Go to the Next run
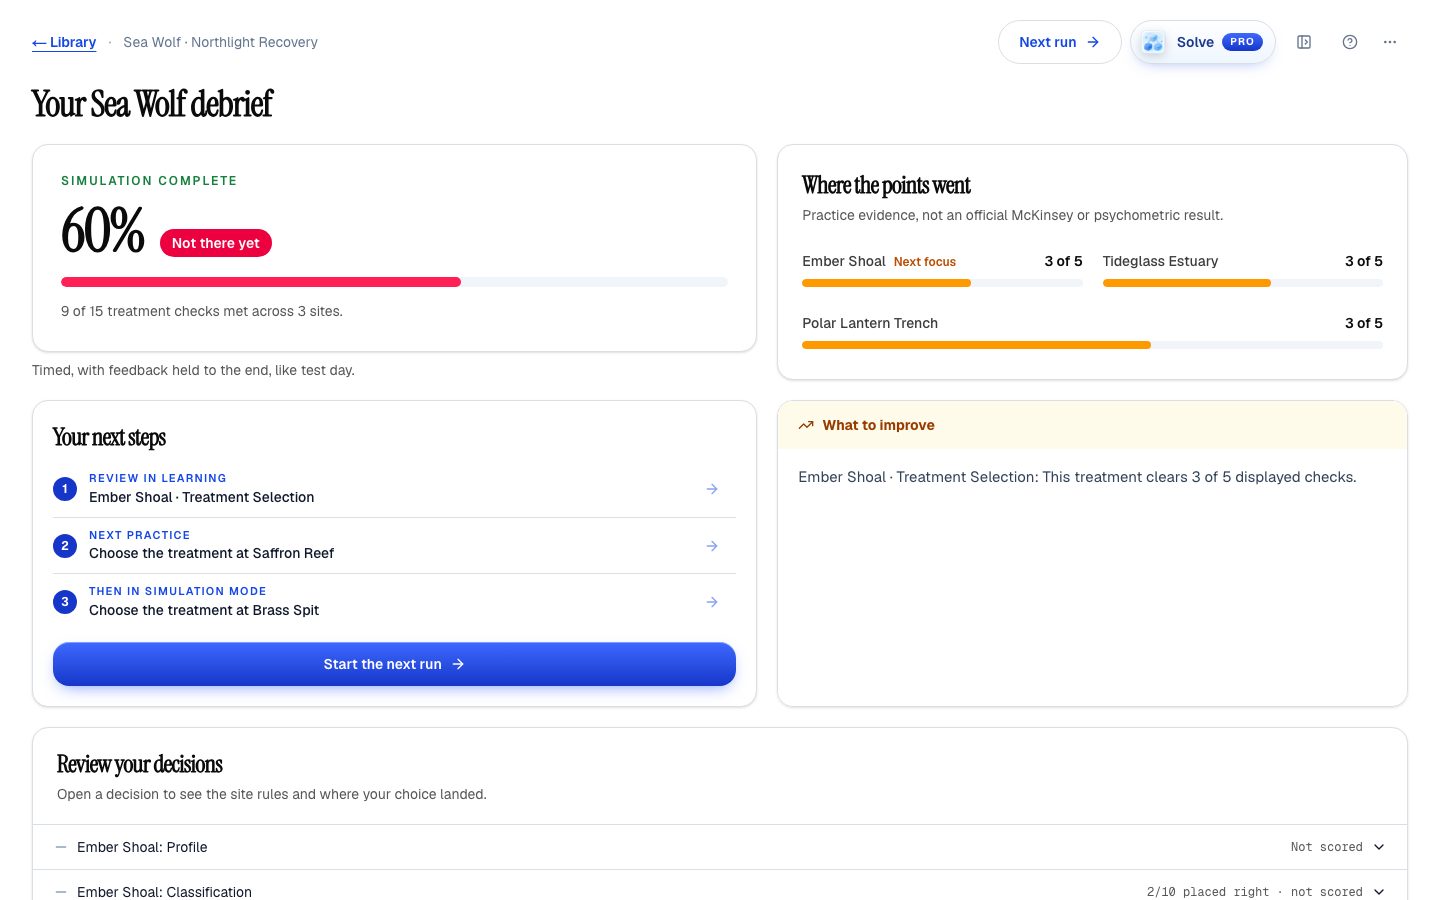 click(x=1059, y=42)
